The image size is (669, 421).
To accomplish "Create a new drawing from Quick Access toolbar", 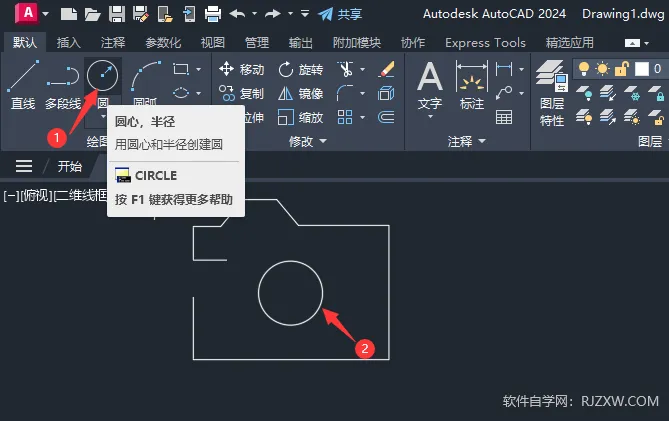I will pyautogui.click(x=69, y=14).
